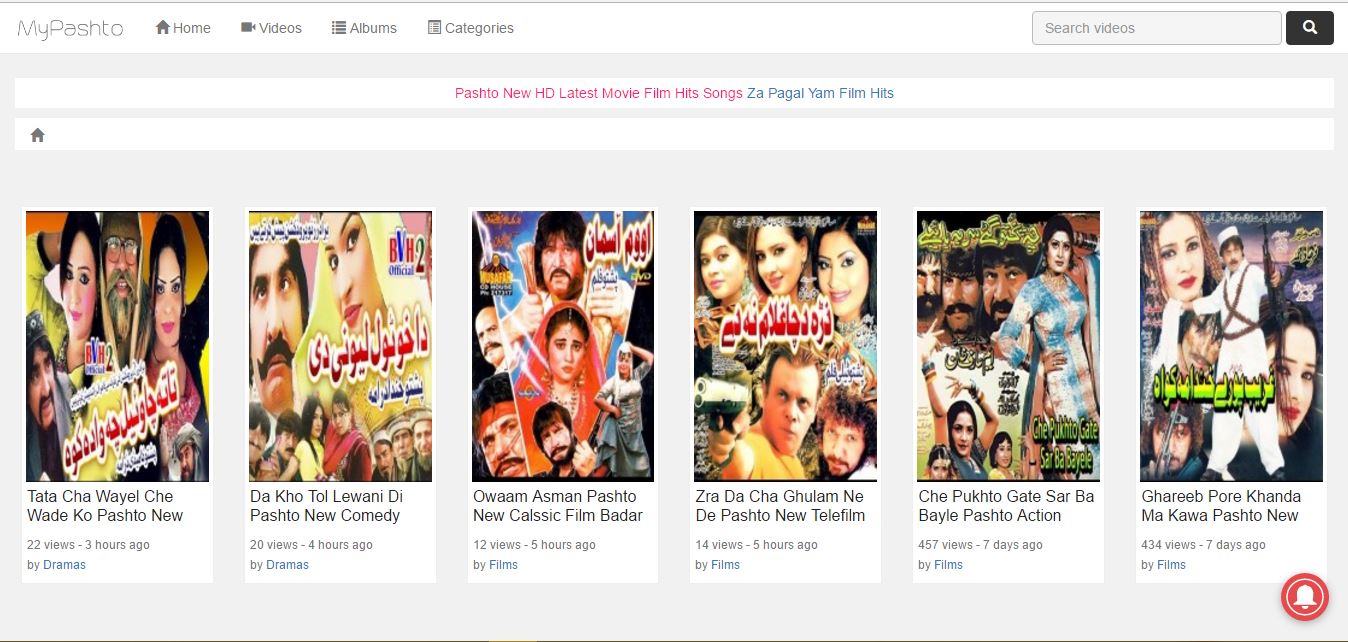Click title 'Owaam Asman Pashto New Calssic Film Badar'
The width and height of the screenshot is (1348, 642).
(558, 506)
